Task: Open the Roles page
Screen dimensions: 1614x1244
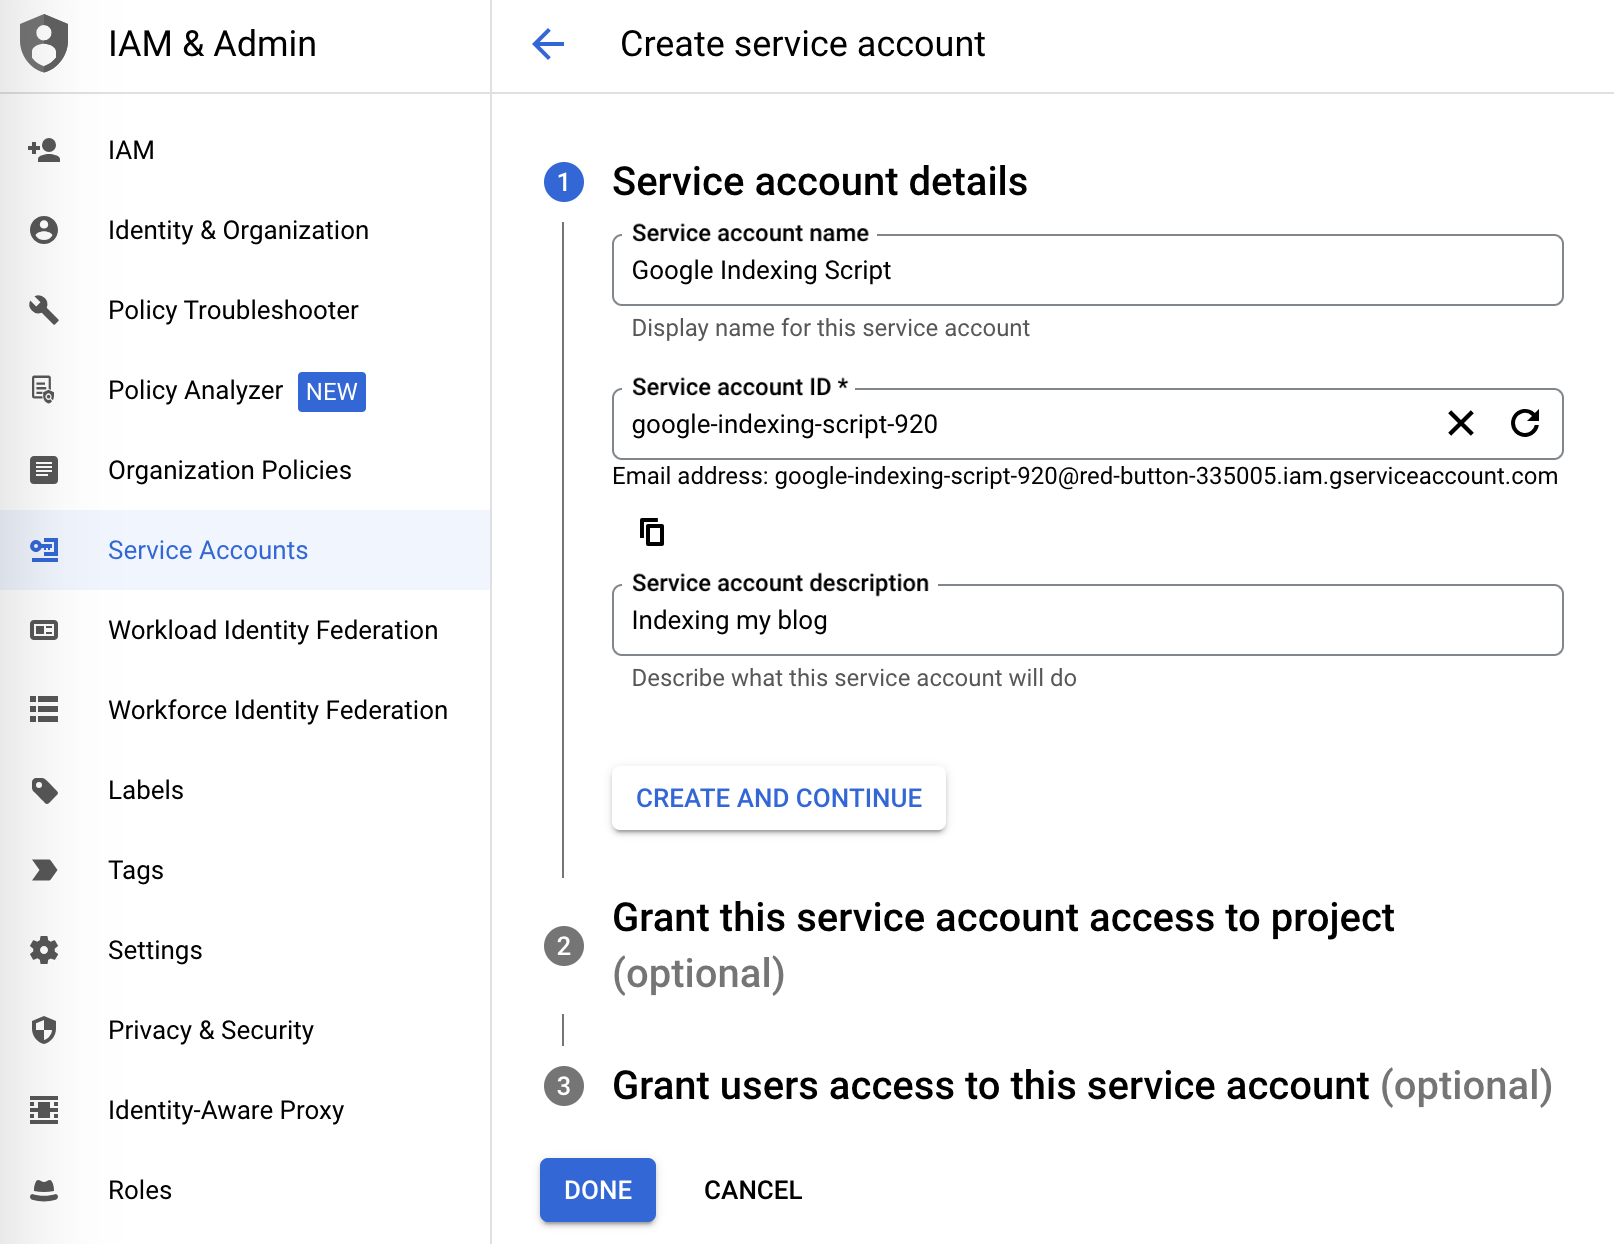Action: click(x=245, y=1190)
